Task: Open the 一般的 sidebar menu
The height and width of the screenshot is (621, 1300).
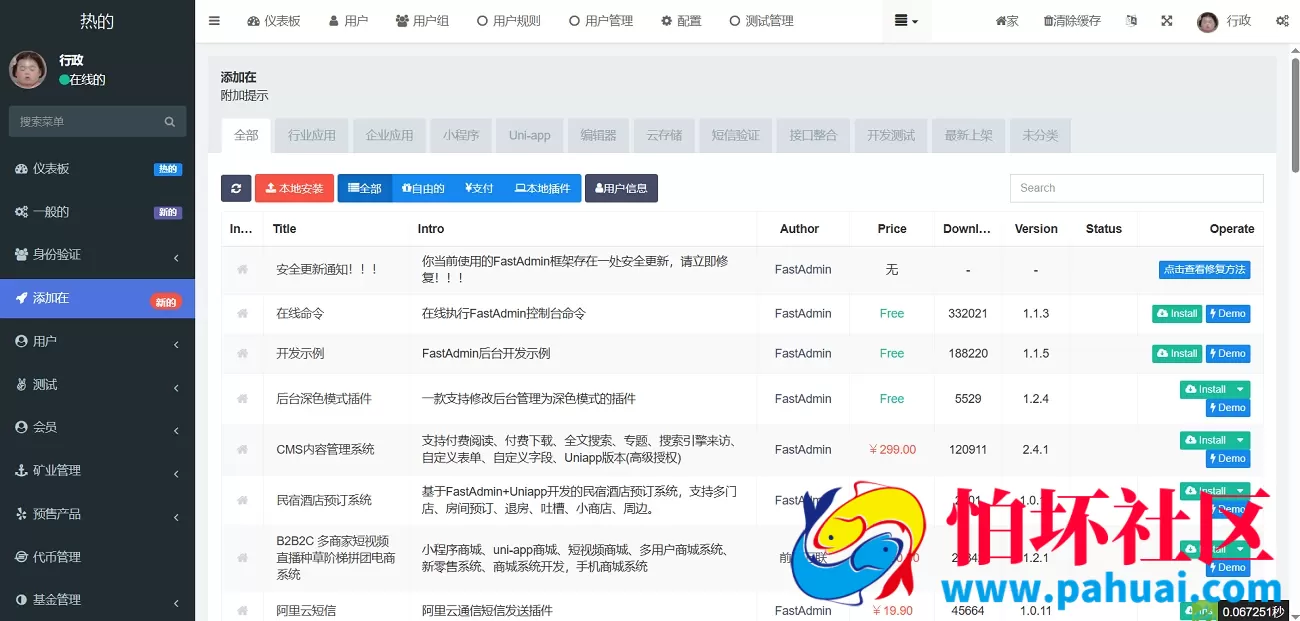Action: (97, 212)
